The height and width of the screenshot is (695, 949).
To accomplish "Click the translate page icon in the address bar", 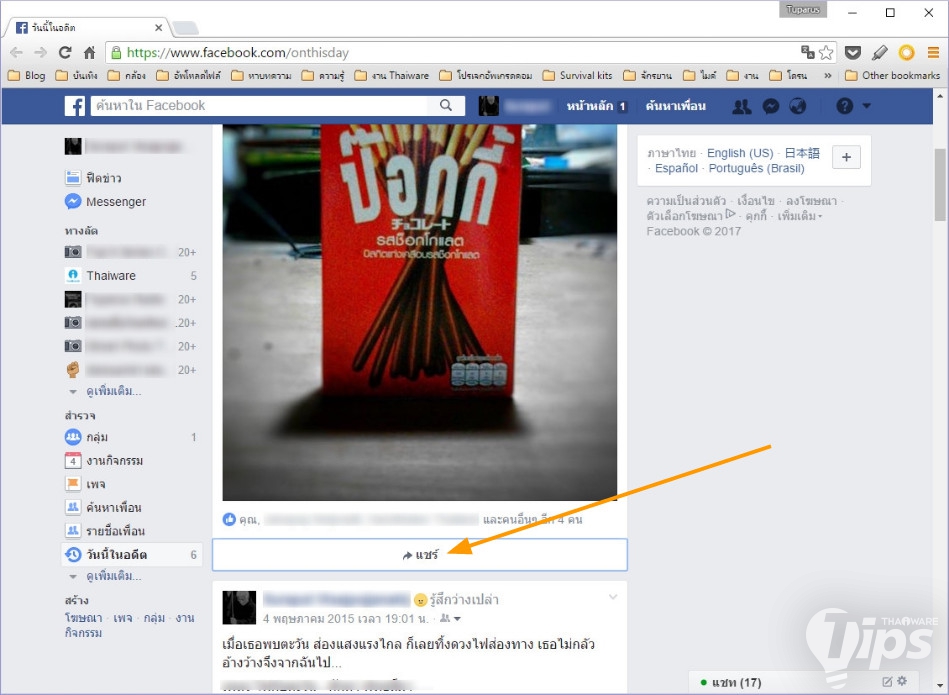I will [x=807, y=52].
